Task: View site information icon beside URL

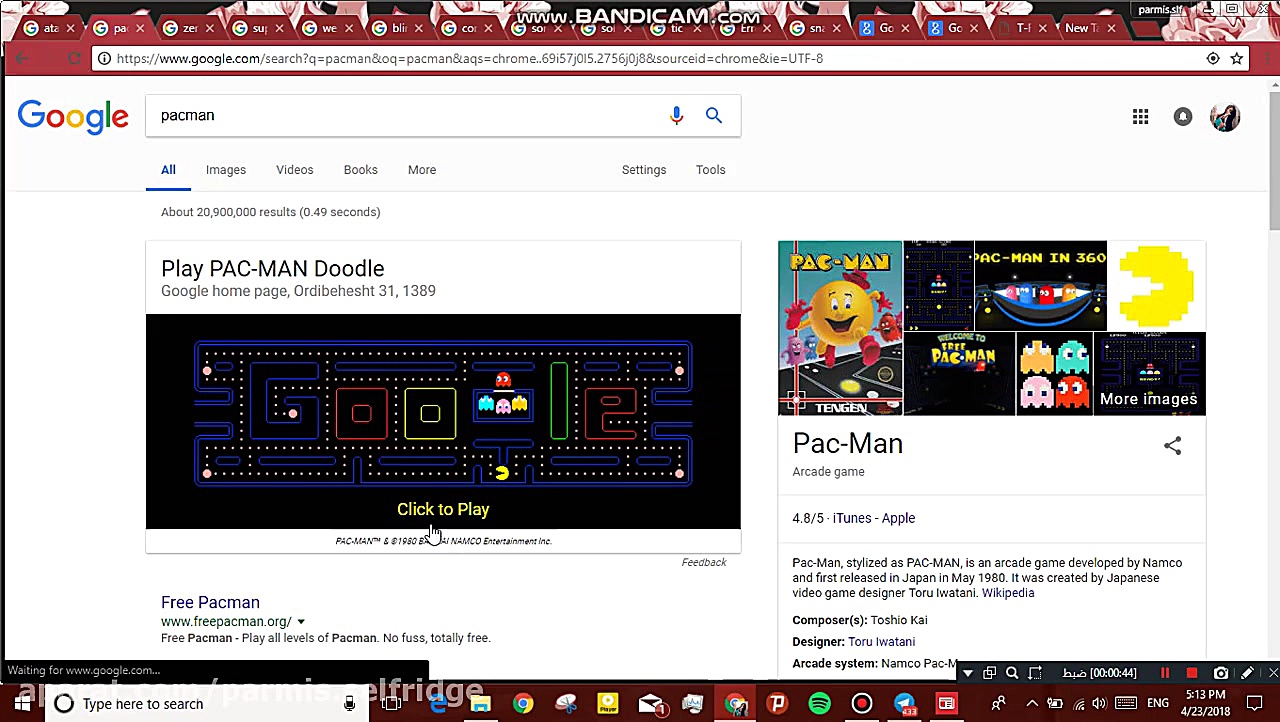Action: tap(104, 58)
